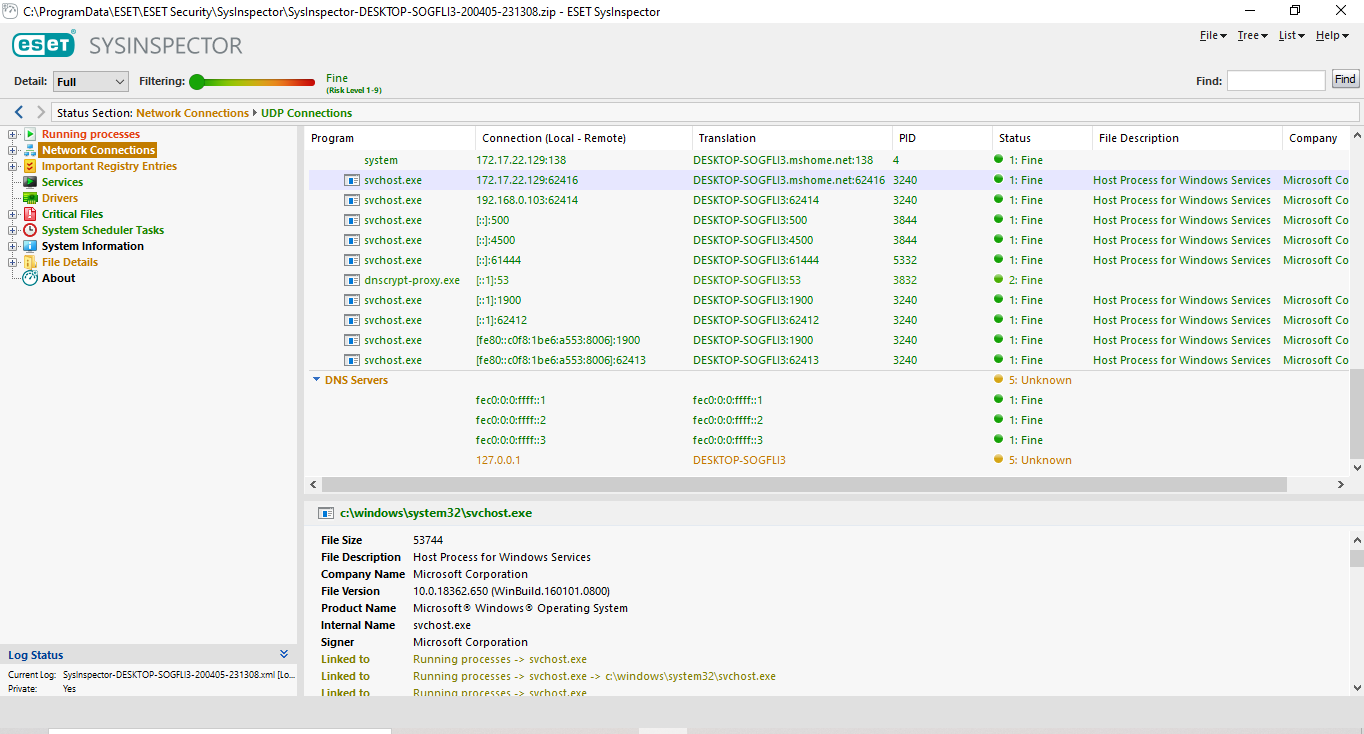Click the About icon in tree
The width and height of the screenshot is (1364, 734).
pyautogui.click(x=30, y=278)
